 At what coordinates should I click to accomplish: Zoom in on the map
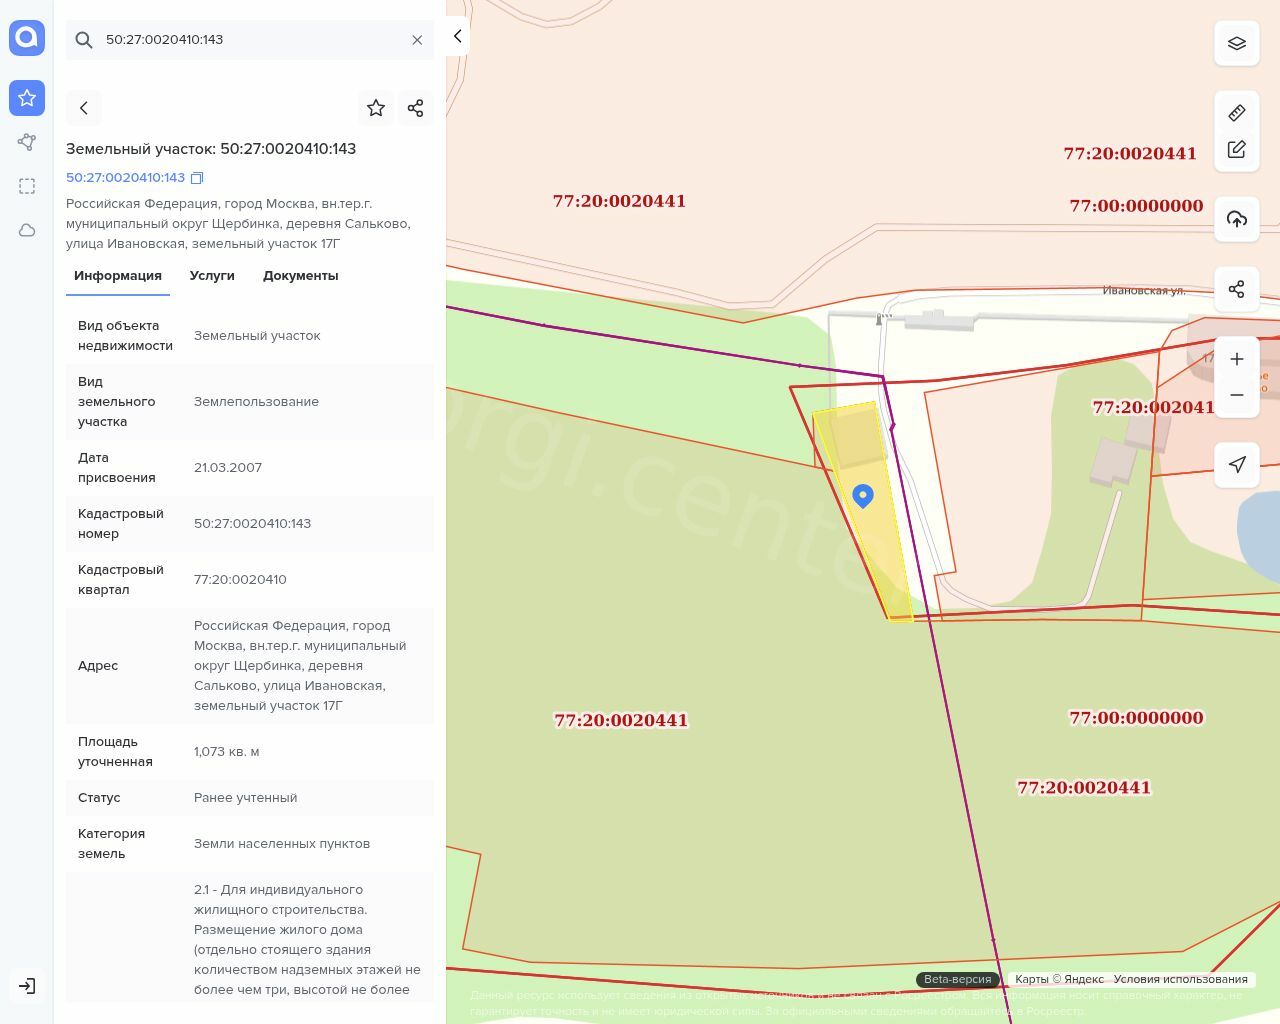(1236, 359)
